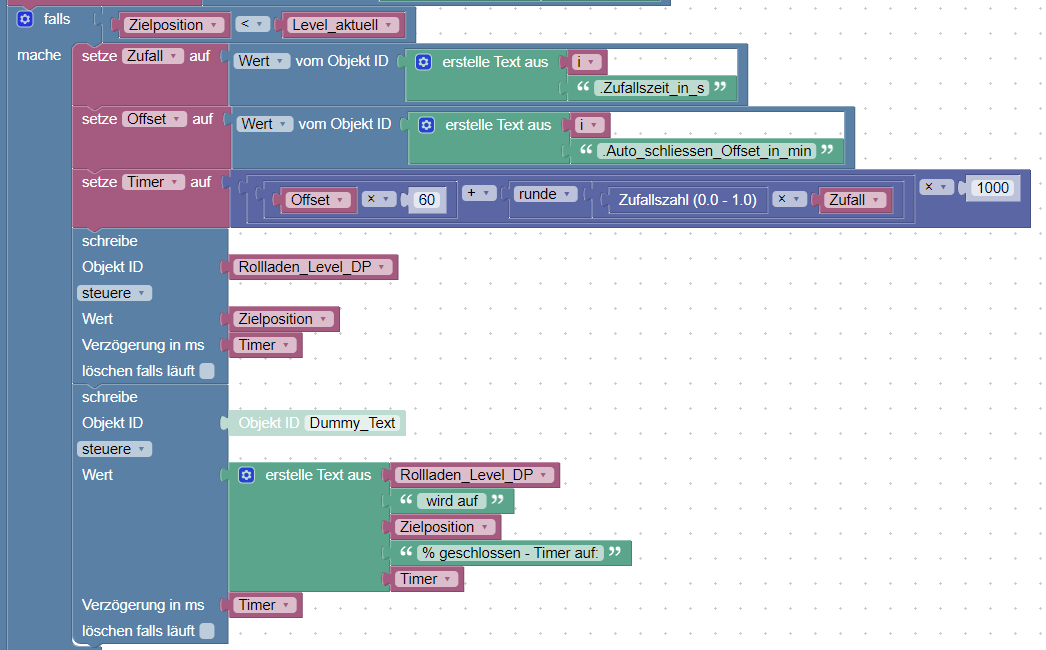Open the gear mutator on the falls block
This screenshot has height=650, width=1046.
click(25, 19)
